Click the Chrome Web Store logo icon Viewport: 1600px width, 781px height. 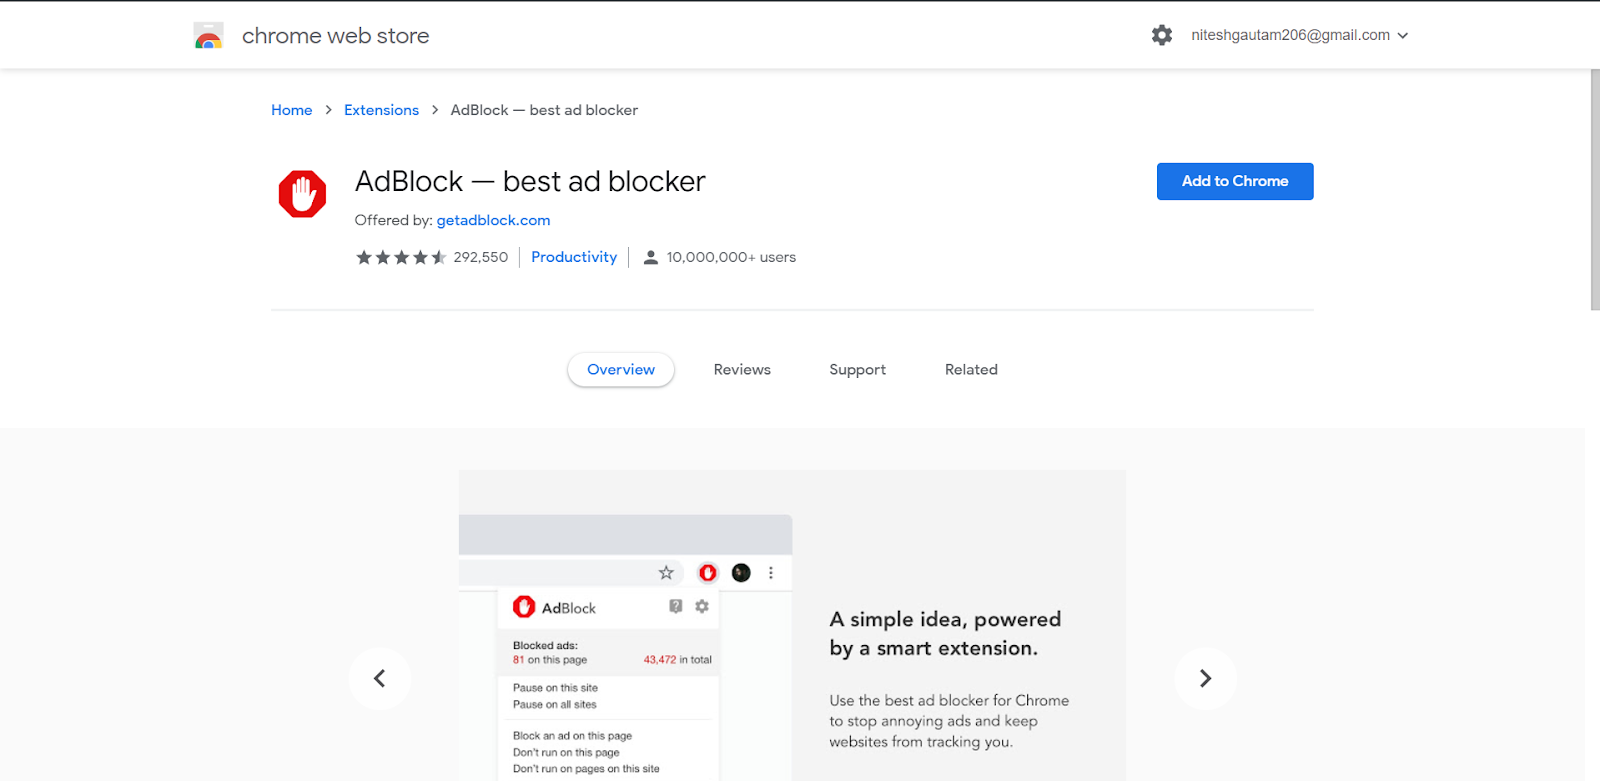pos(208,36)
